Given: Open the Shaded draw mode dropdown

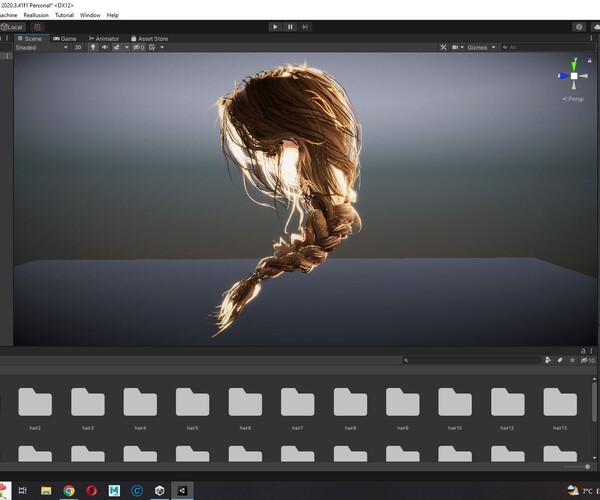Looking at the screenshot, I should coord(41,47).
